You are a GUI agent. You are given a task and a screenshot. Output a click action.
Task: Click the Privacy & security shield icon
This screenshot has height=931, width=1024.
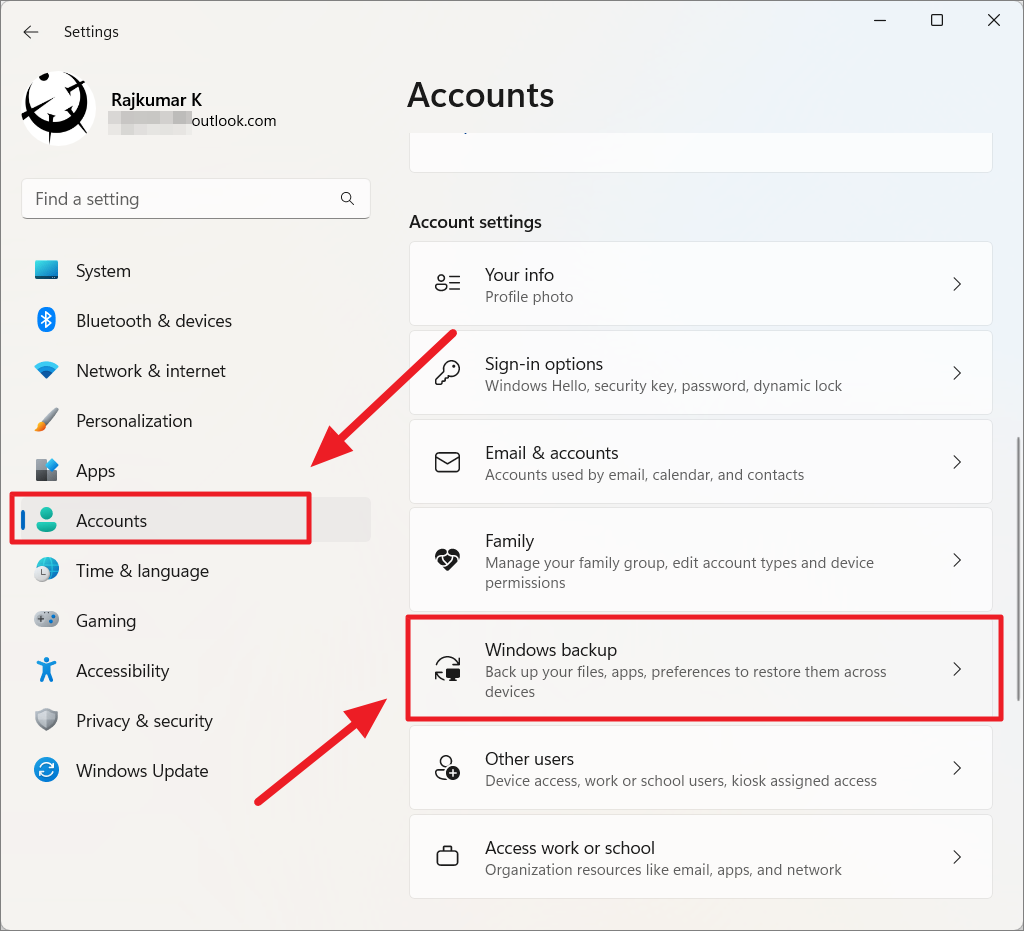[46, 720]
